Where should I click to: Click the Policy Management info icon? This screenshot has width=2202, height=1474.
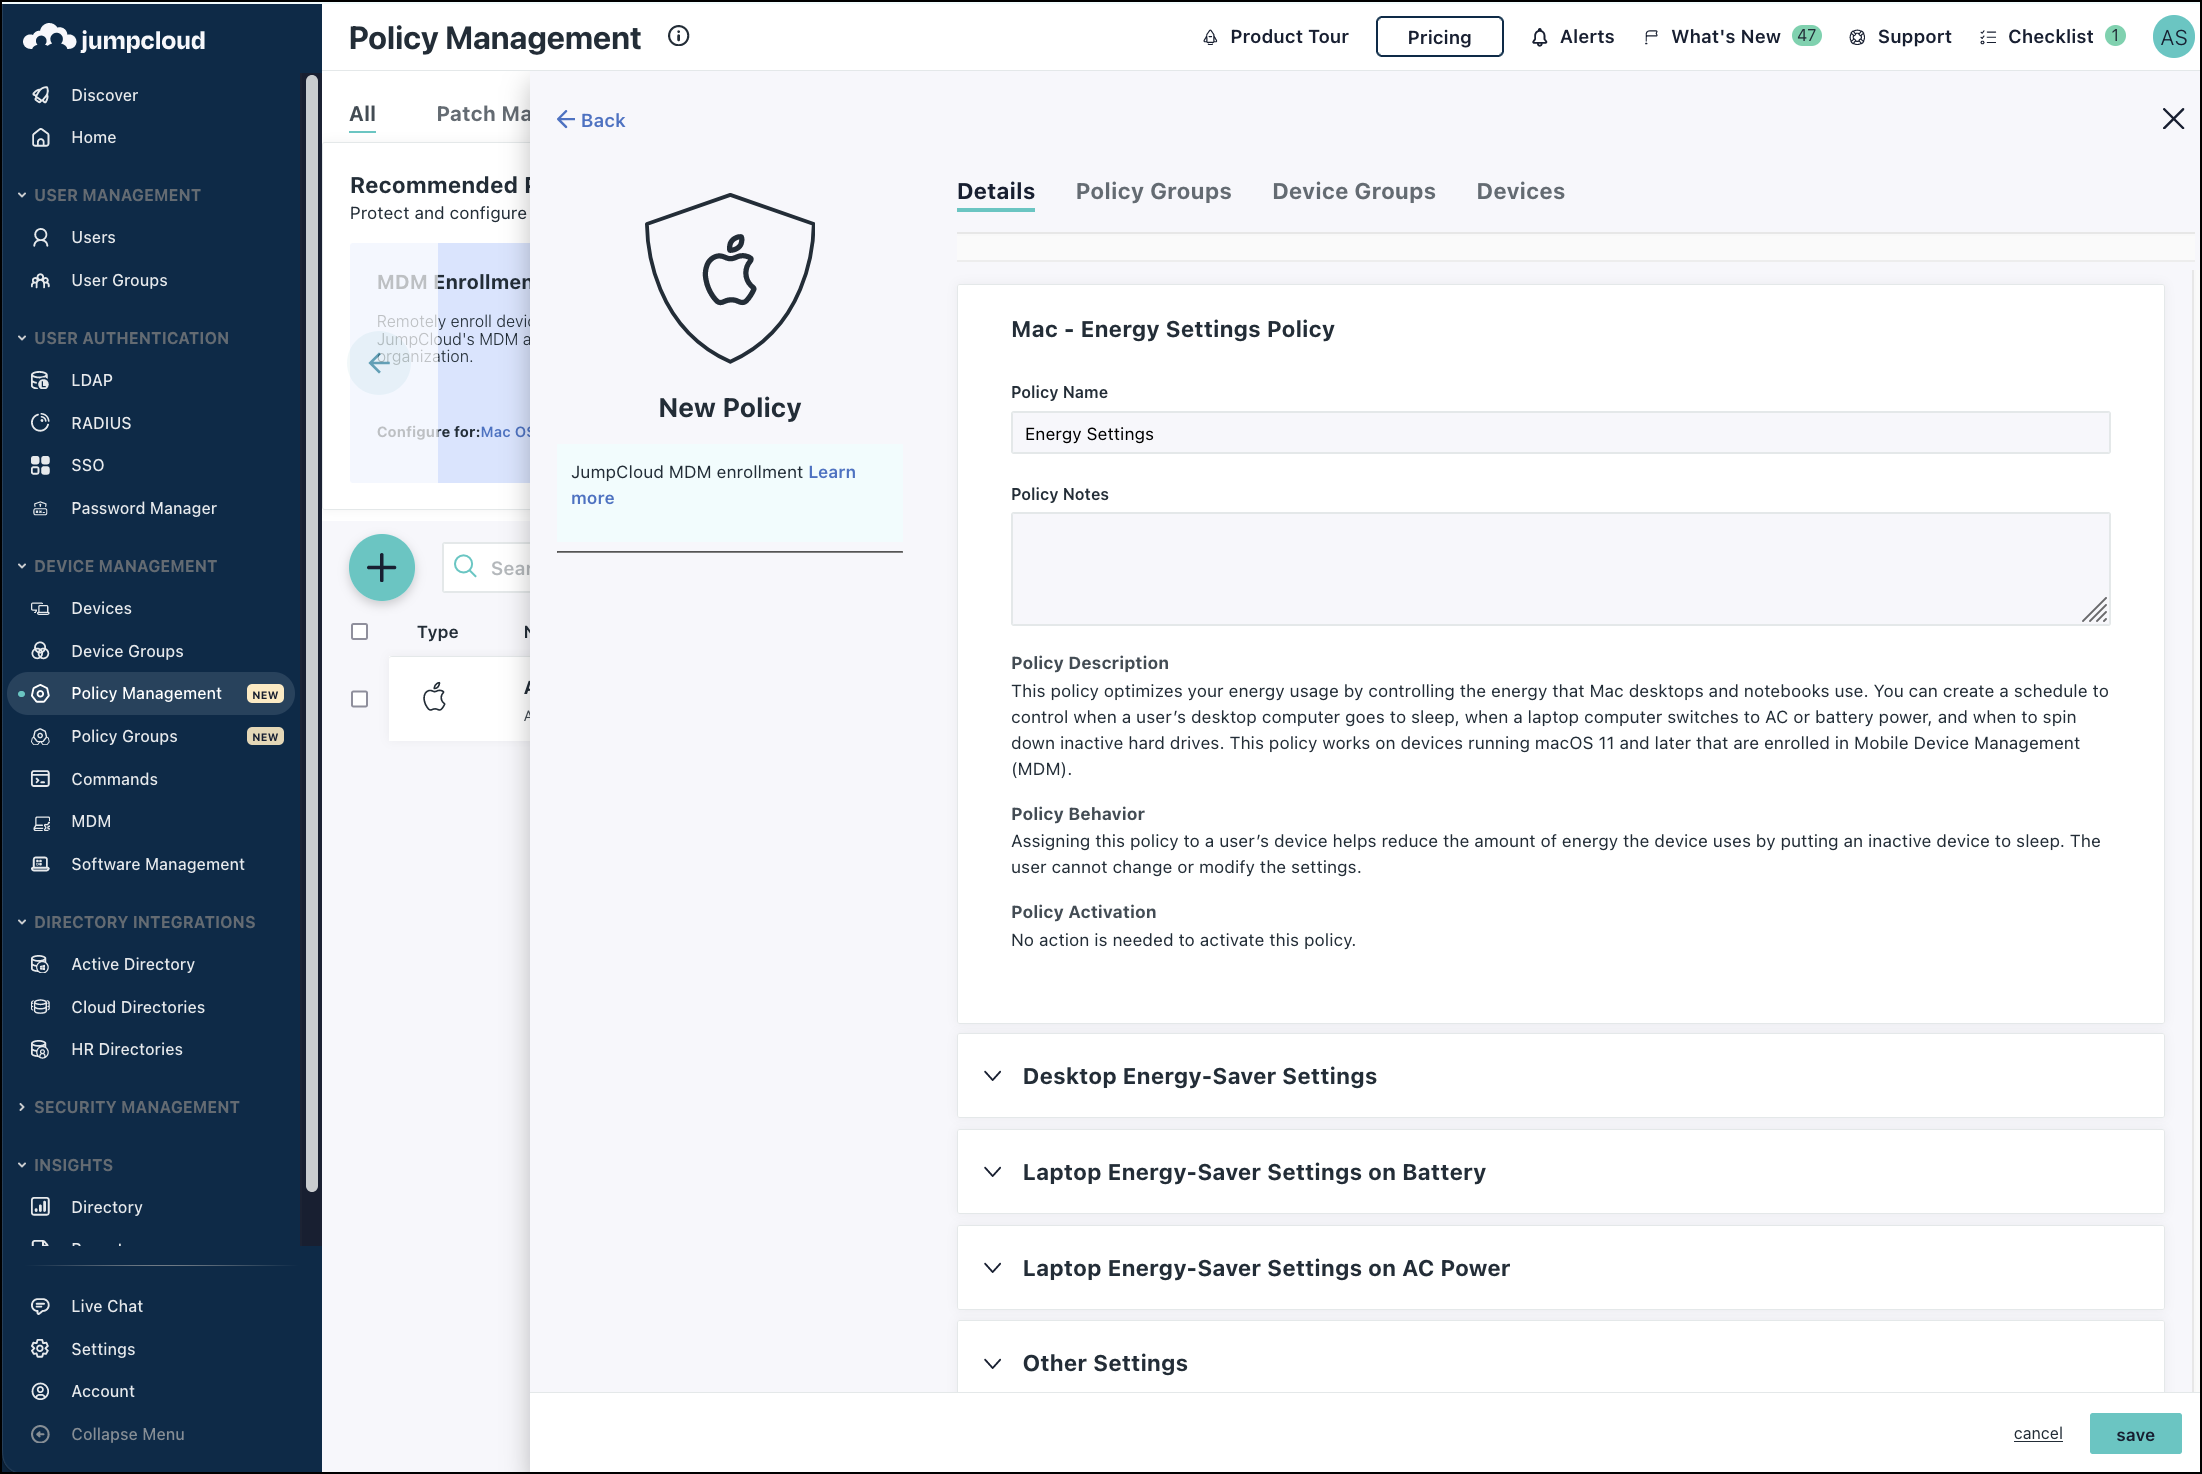pyautogui.click(x=679, y=37)
